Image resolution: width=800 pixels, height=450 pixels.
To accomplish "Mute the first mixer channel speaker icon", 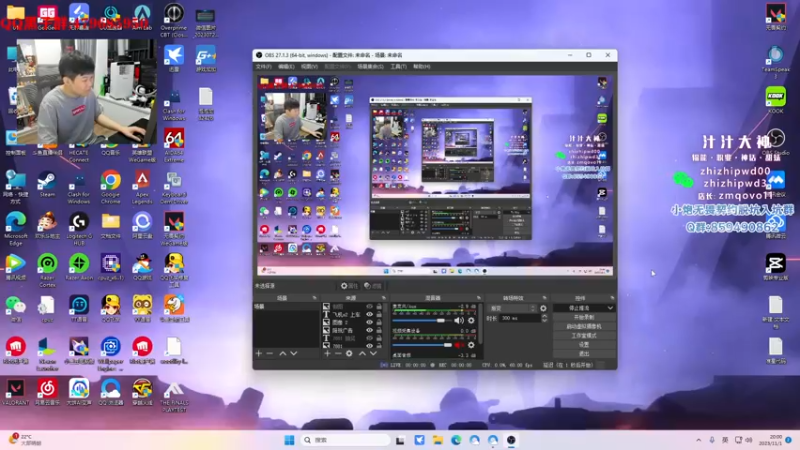I will 459,320.
